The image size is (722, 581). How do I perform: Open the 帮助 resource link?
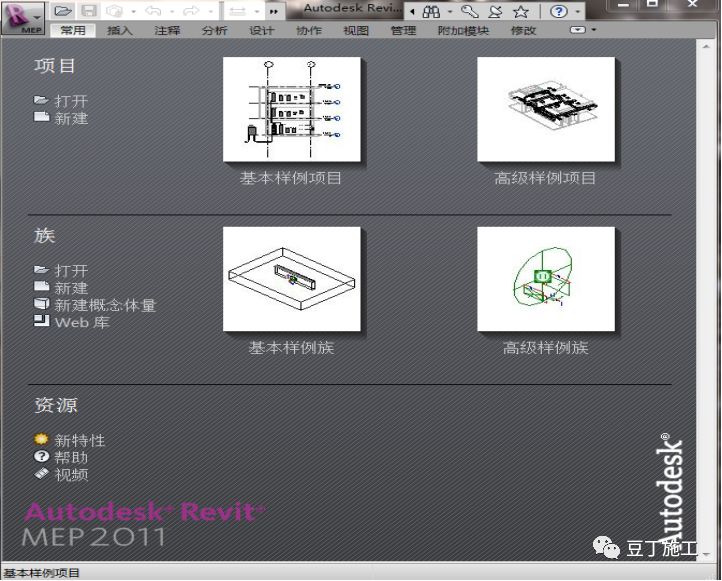(x=71, y=457)
